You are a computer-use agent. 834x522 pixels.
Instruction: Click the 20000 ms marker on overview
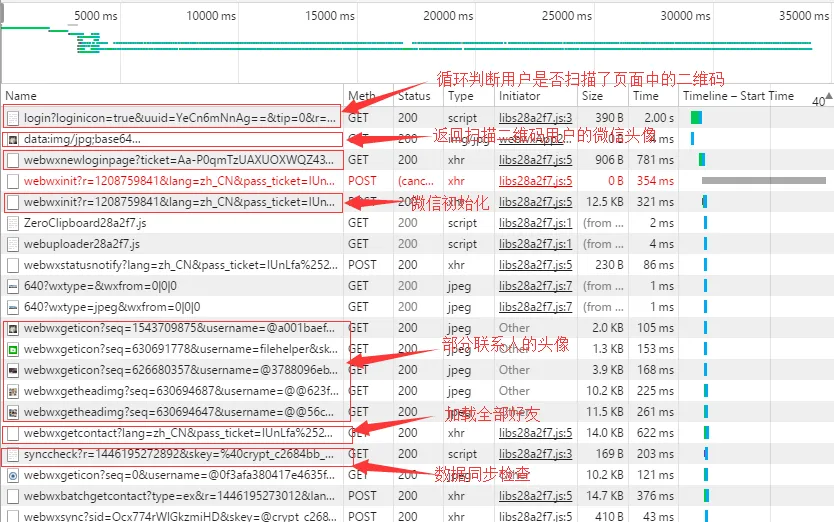pyautogui.click(x=448, y=16)
